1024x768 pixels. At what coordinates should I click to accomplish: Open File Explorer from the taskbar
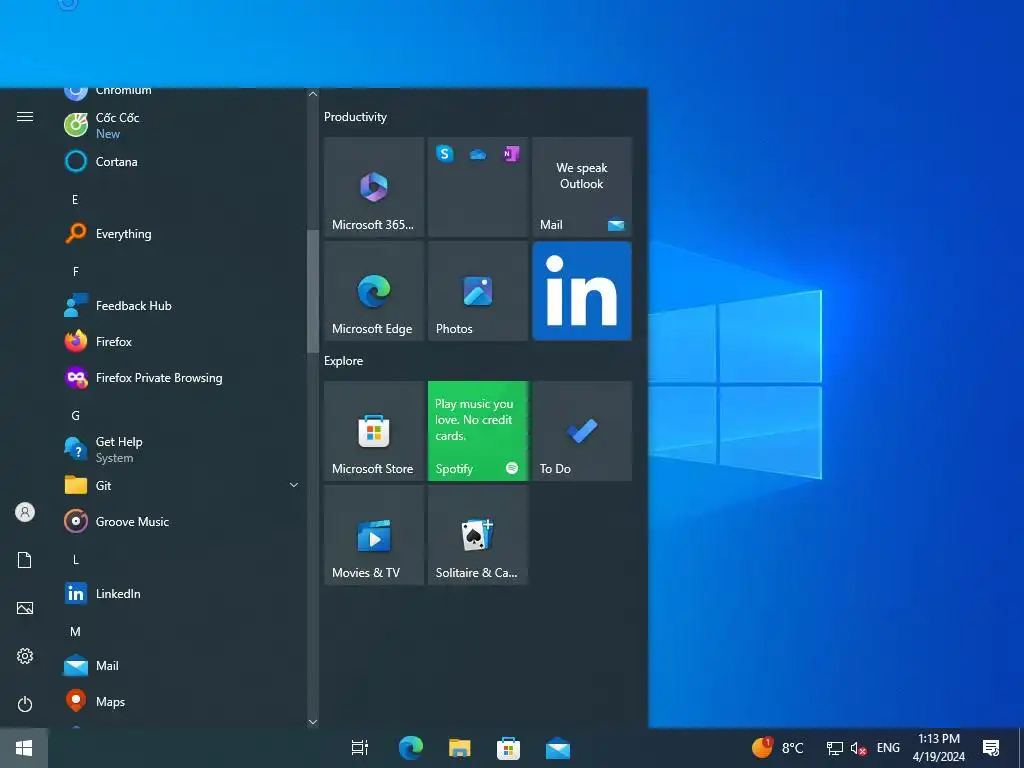[x=460, y=748]
